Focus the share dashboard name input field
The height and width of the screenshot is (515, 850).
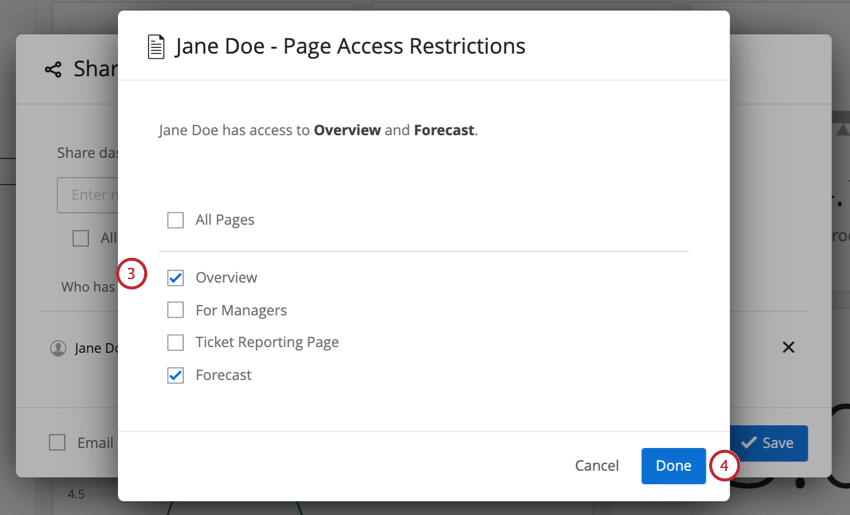click(x=87, y=195)
